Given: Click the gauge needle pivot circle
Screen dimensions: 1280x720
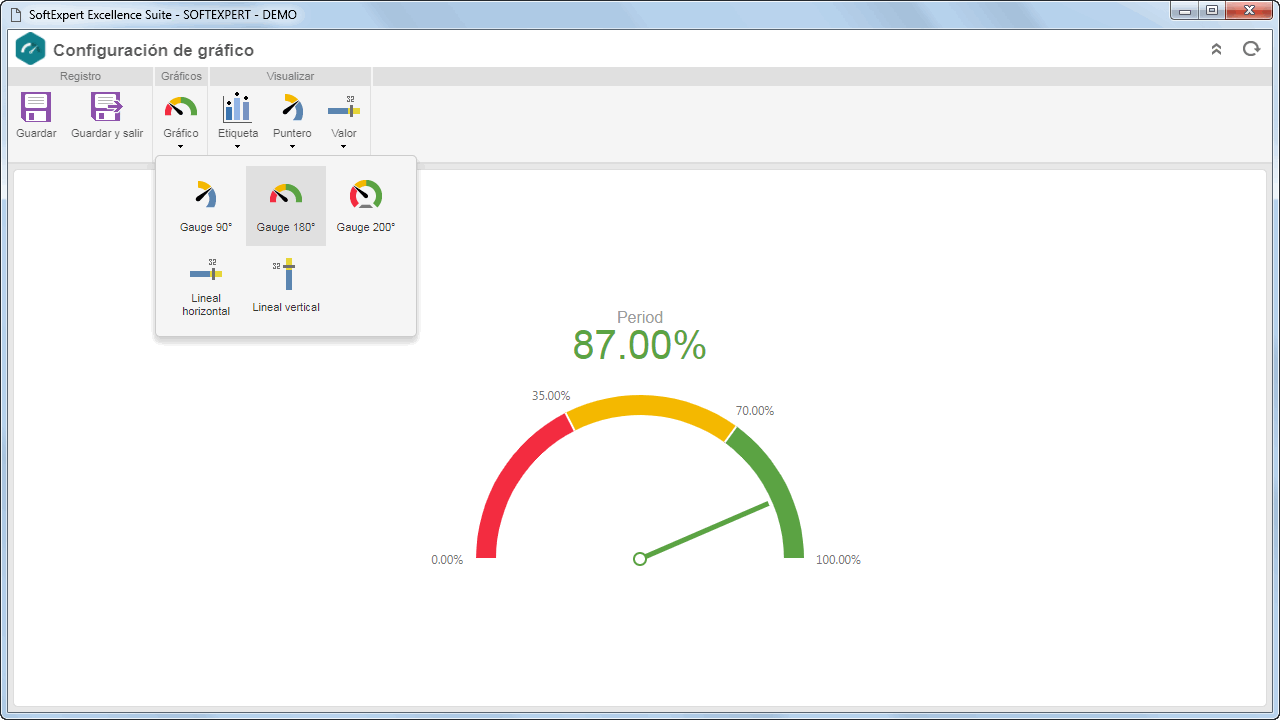Looking at the screenshot, I should (x=640, y=559).
